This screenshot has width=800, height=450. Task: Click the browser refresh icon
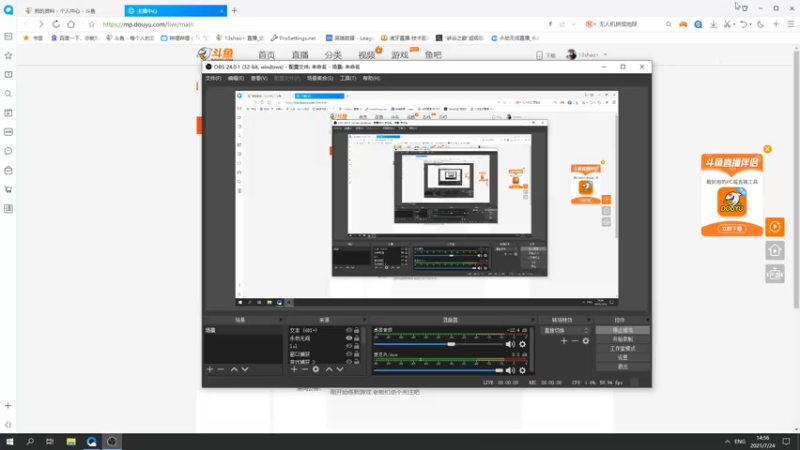[56, 24]
